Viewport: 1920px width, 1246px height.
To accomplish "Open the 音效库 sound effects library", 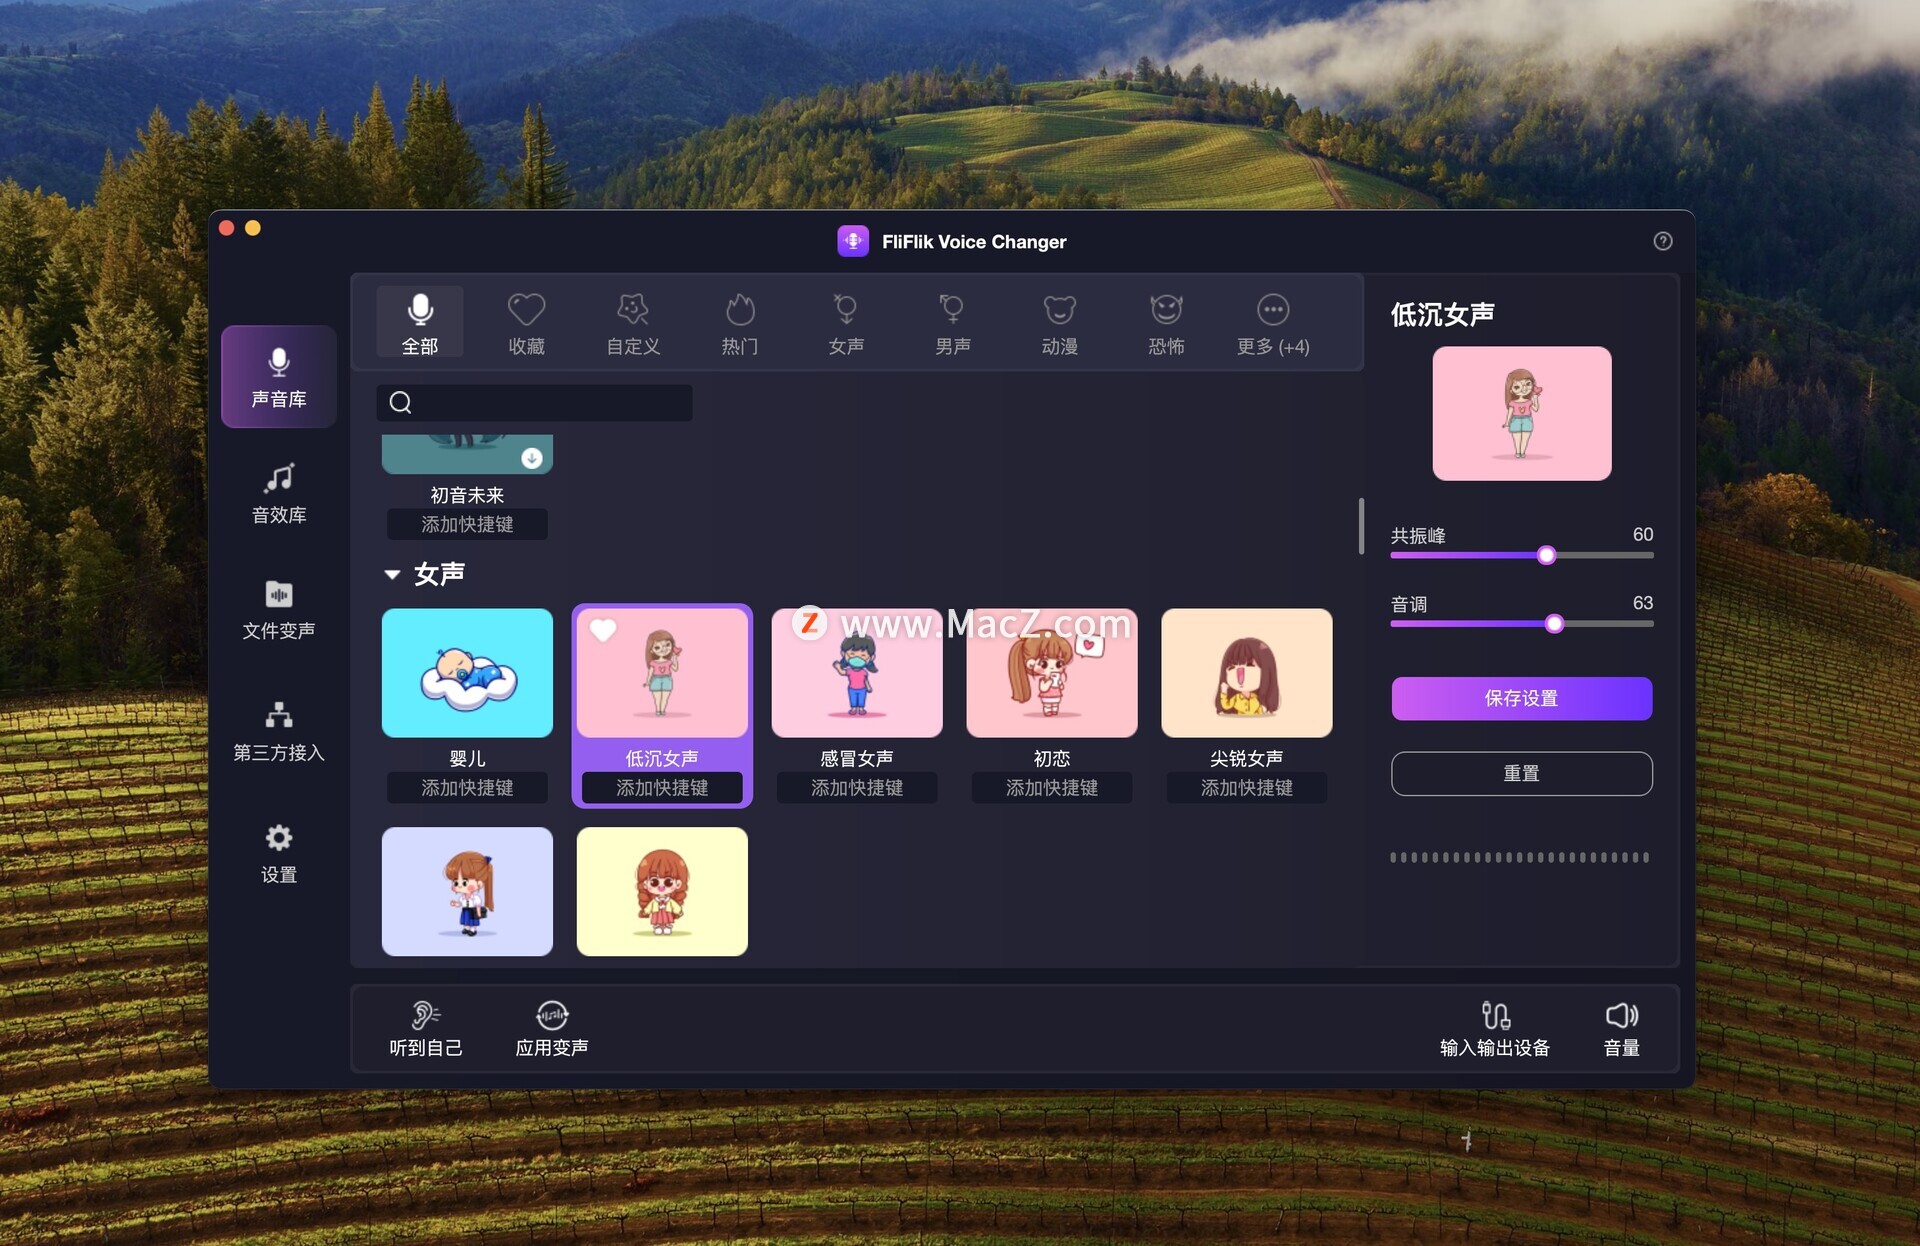I will click(278, 494).
